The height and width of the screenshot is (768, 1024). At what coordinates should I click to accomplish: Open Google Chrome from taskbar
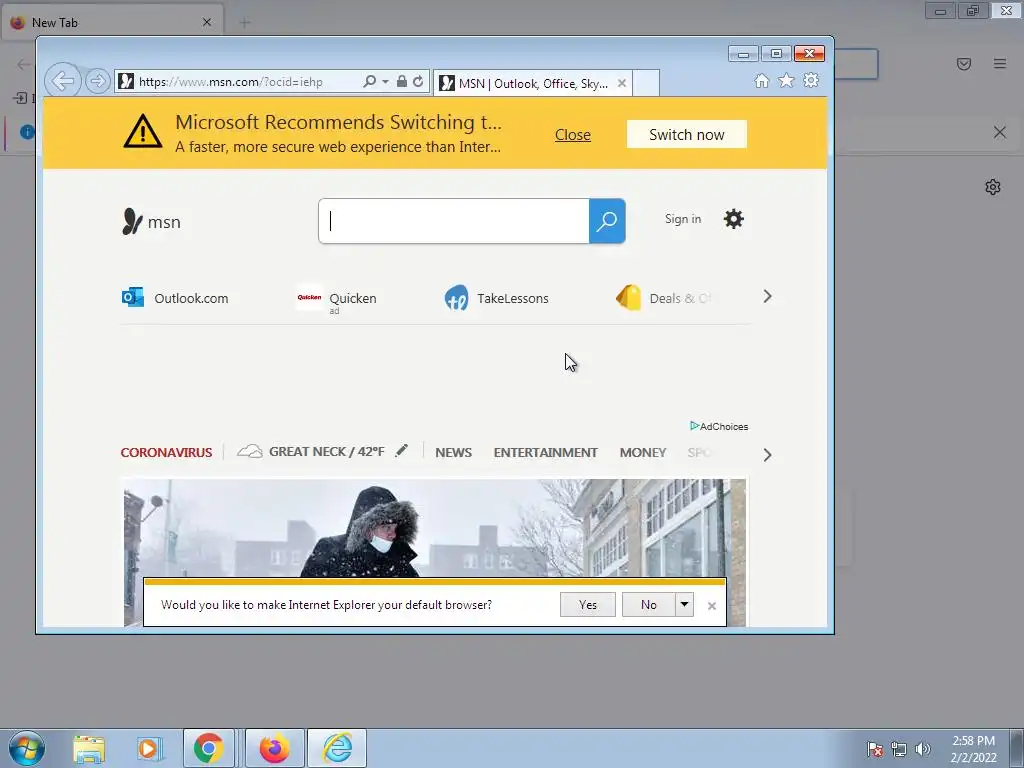[x=208, y=748]
